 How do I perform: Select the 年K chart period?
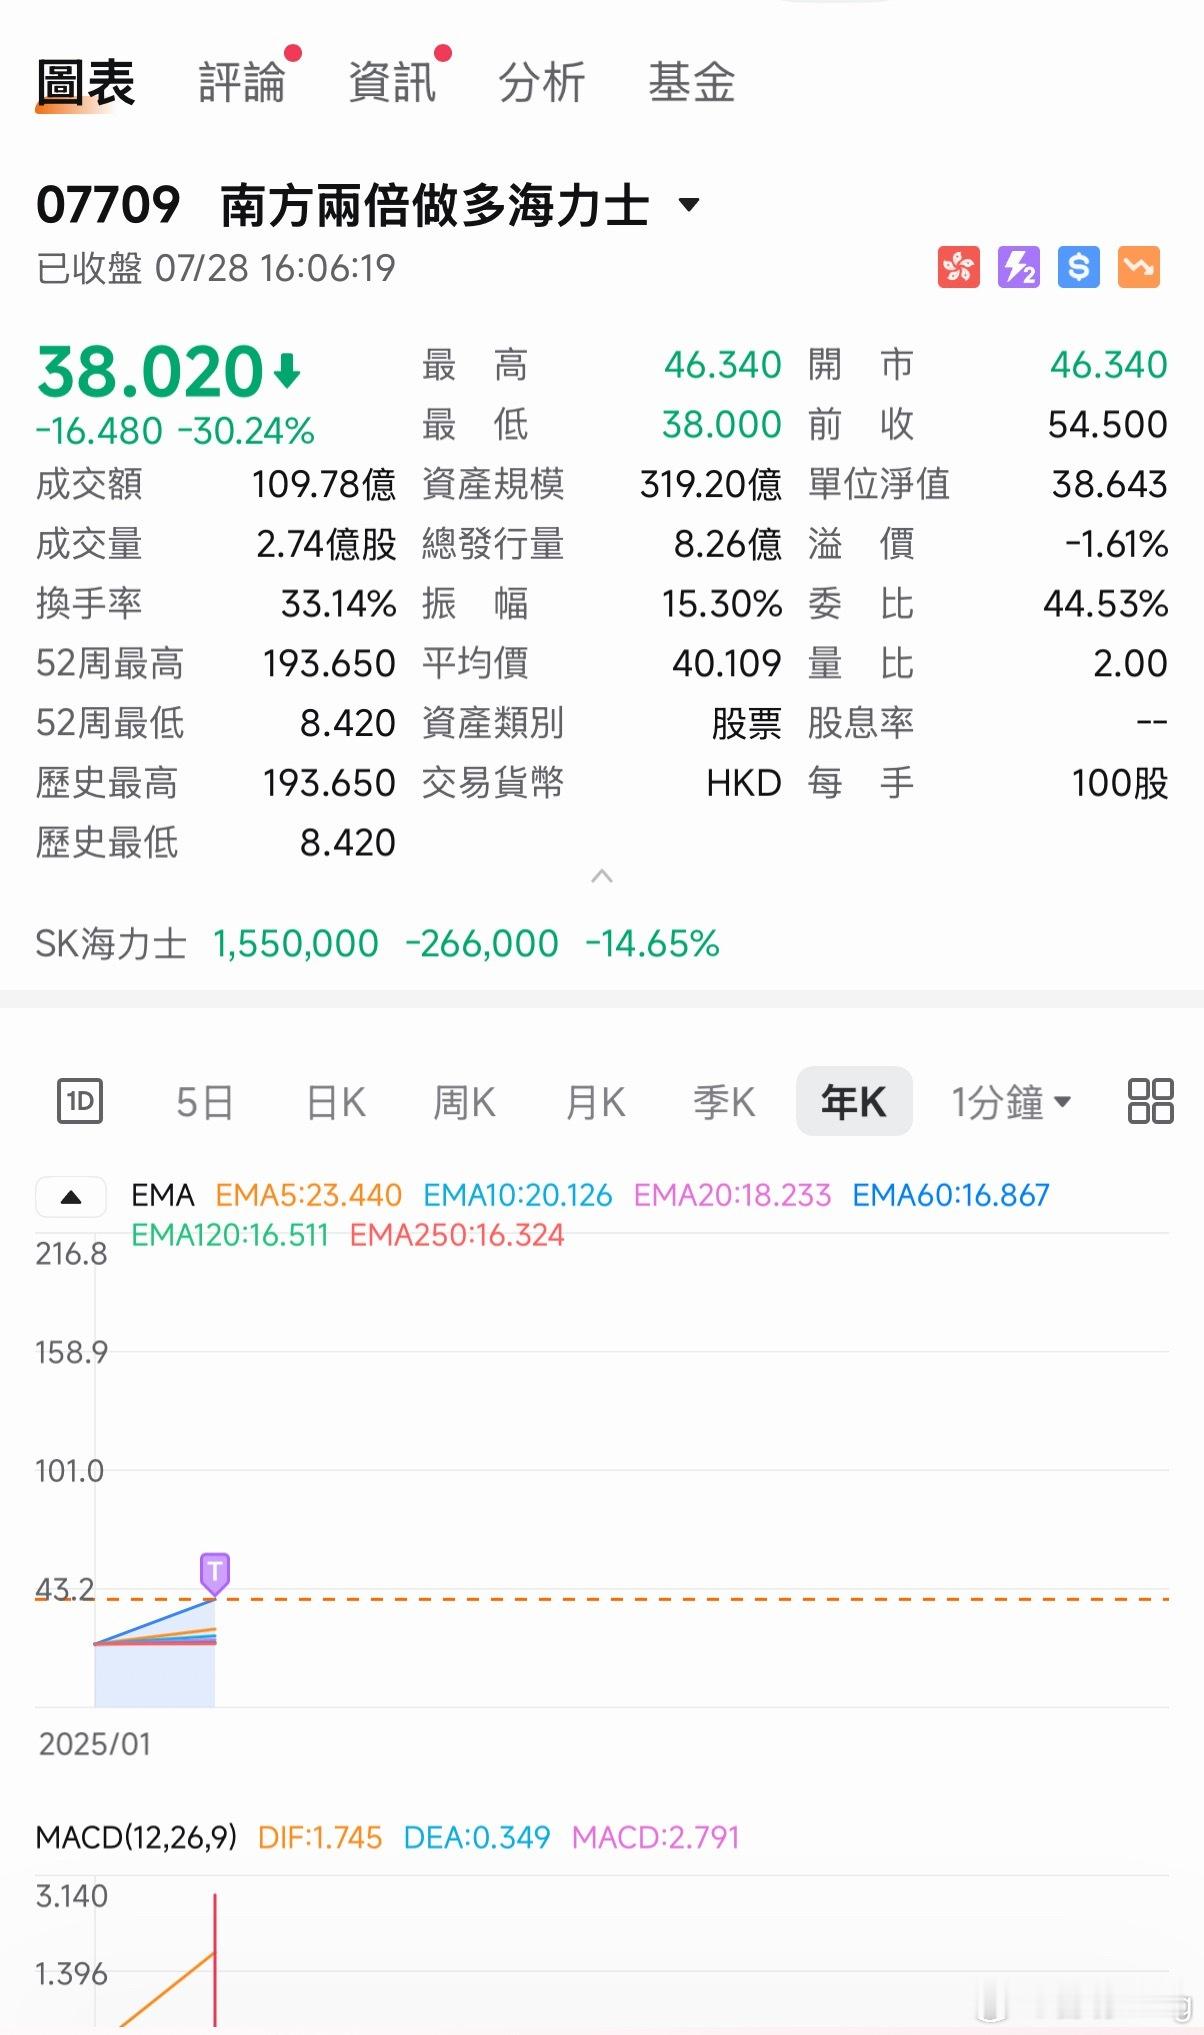point(854,1101)
